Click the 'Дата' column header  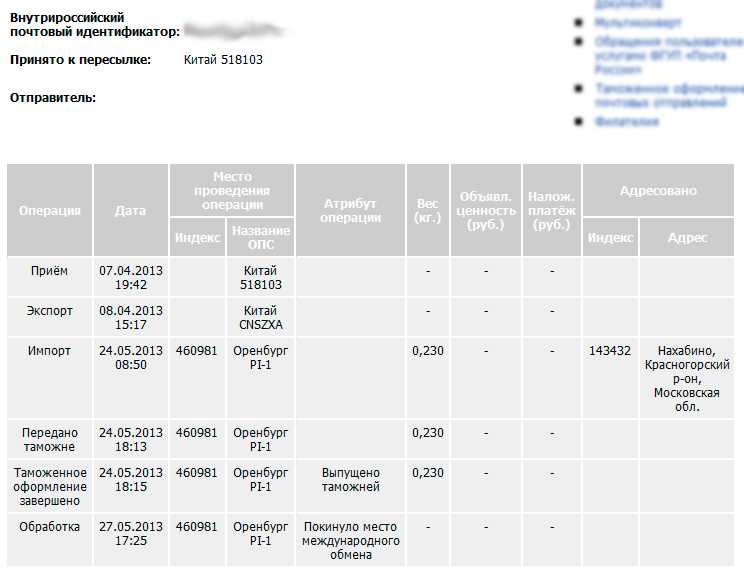point(130,210)
